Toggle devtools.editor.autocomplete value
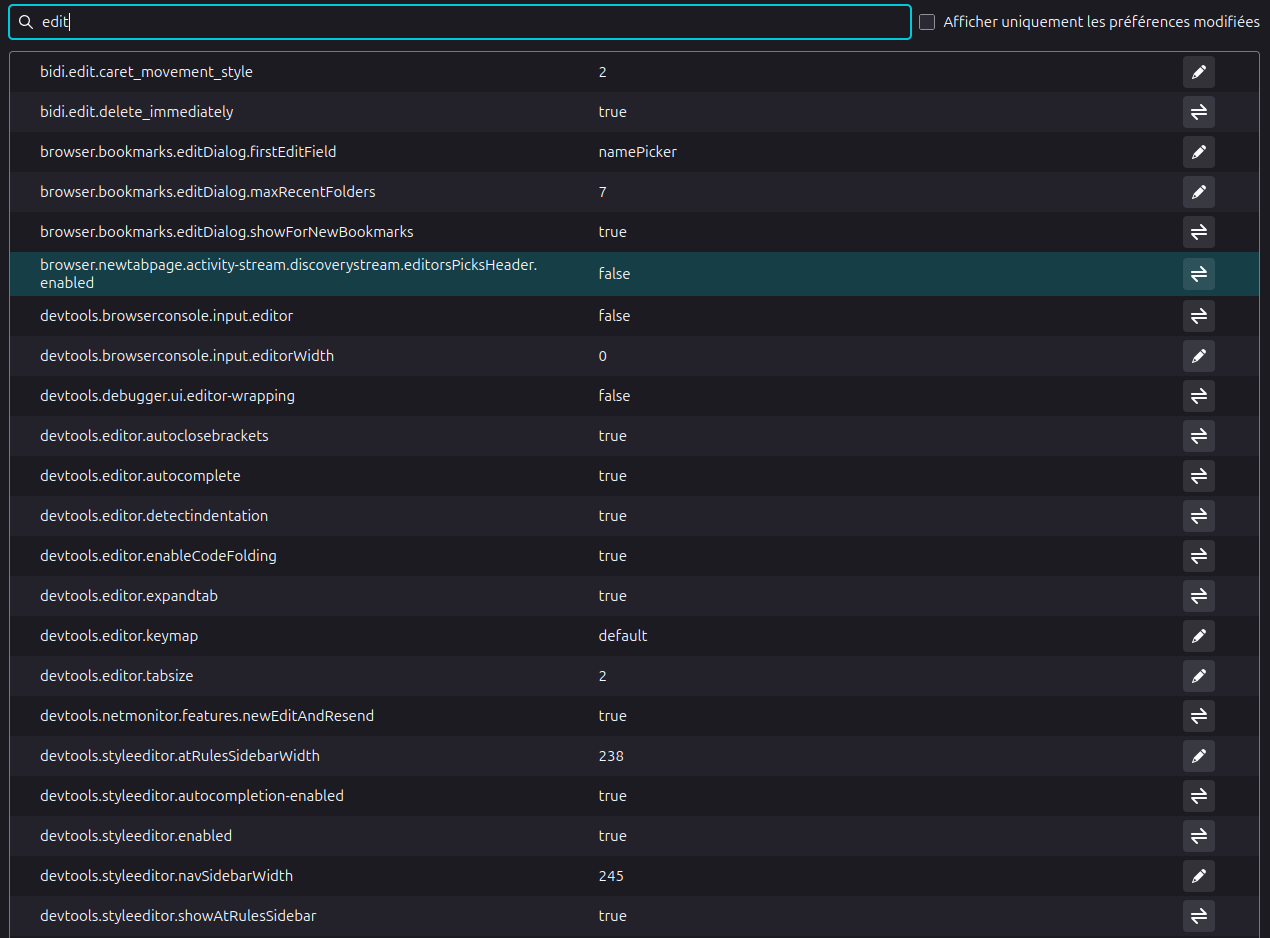This screenshot has width=1270, height=938. [x=1198, y=476]
